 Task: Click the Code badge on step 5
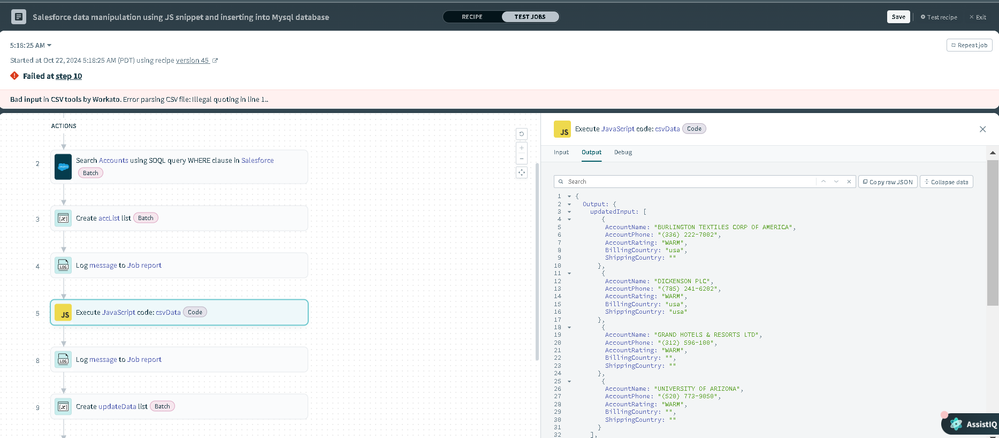point(196,312)
